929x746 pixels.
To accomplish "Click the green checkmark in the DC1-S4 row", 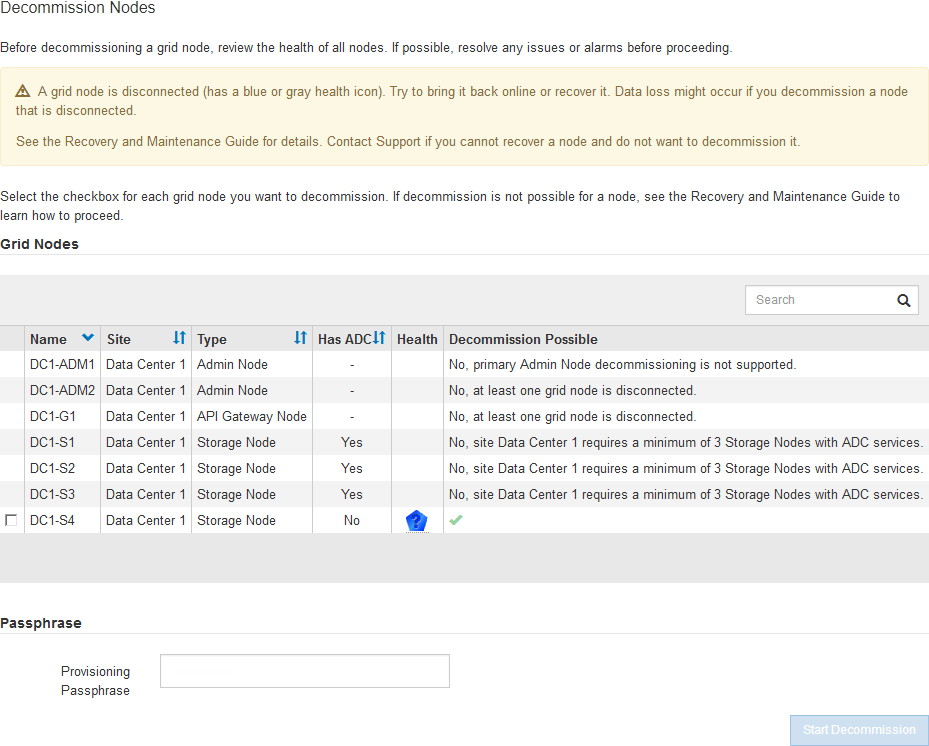I will 456,520.
